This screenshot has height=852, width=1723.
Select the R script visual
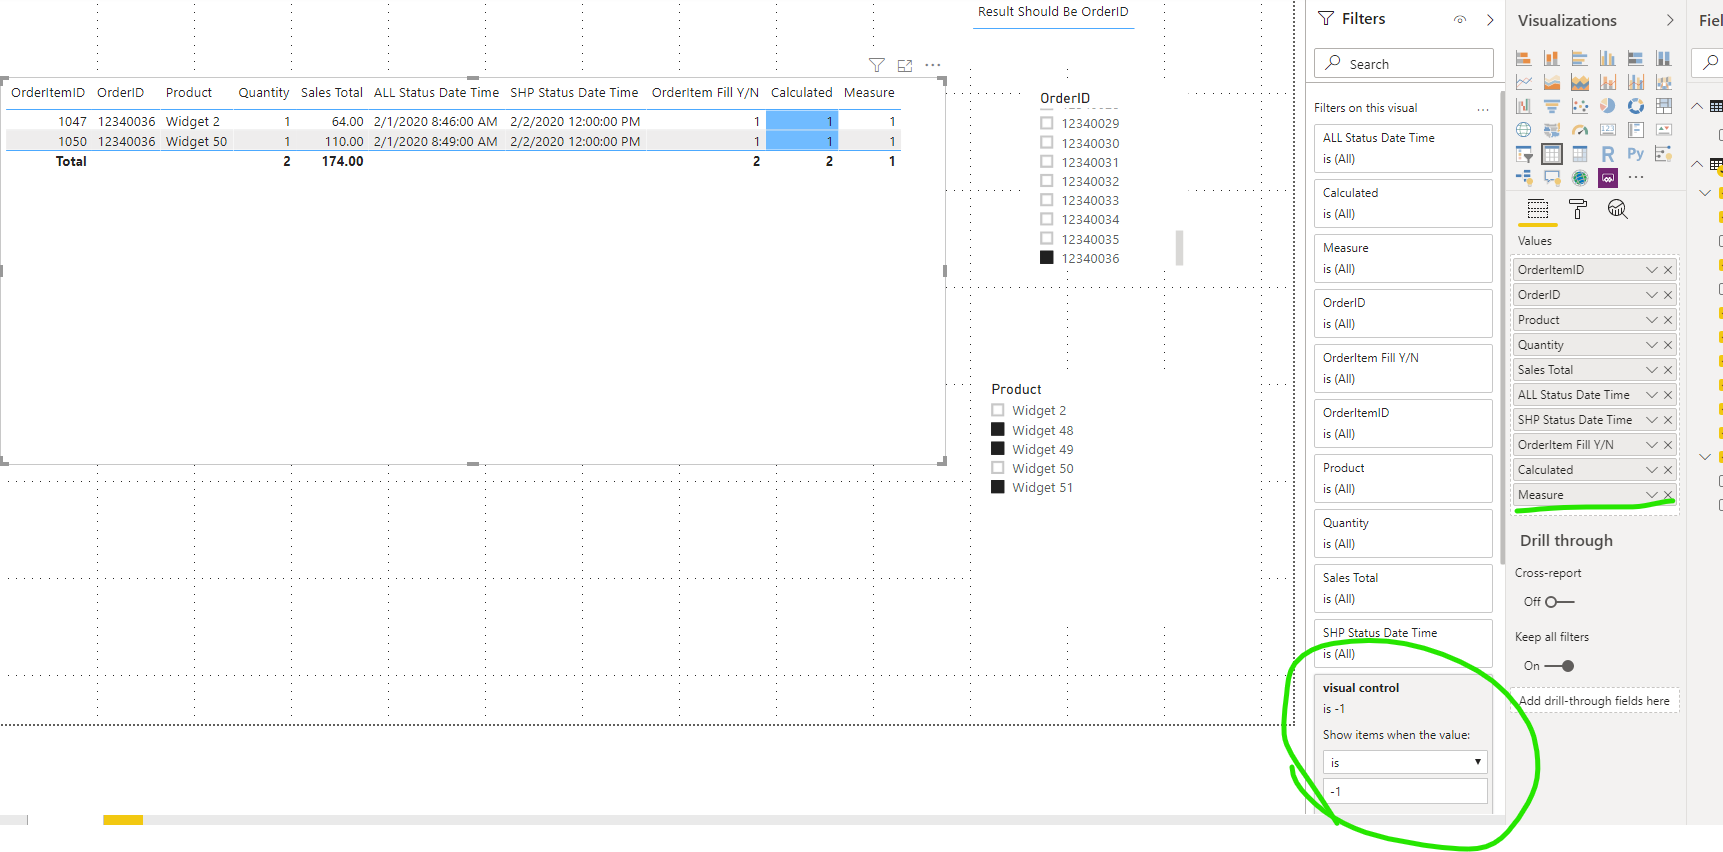tap(1608, 154)
